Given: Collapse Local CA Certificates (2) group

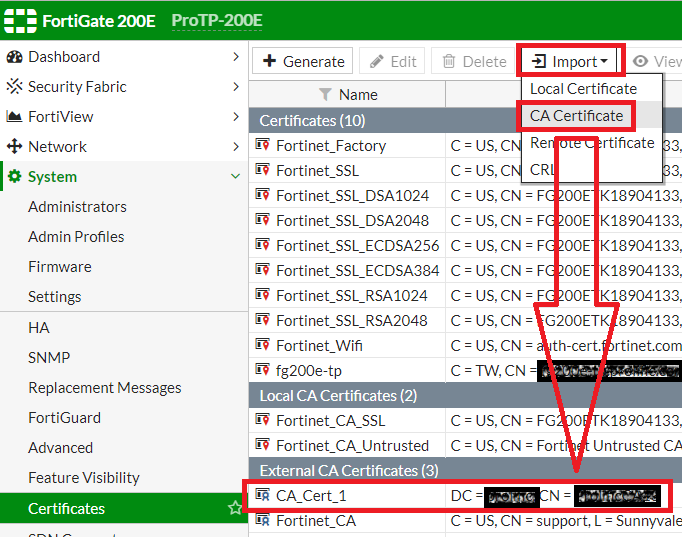Looking at the screenshot, I should click(465, 396).
